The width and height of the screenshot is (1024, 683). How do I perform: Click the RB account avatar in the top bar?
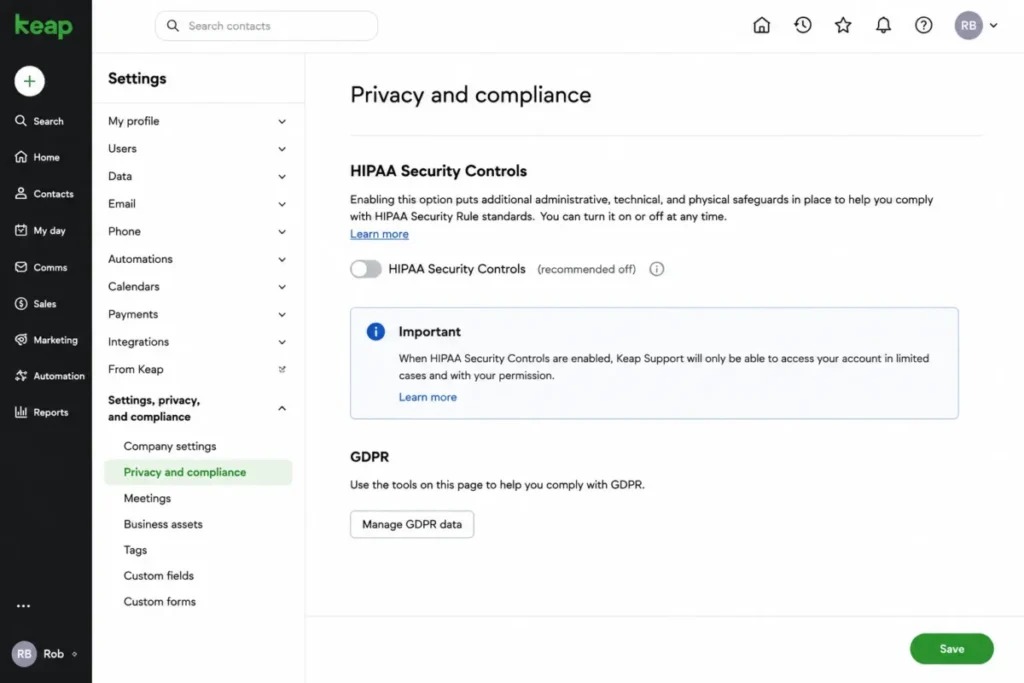point(968,25)
